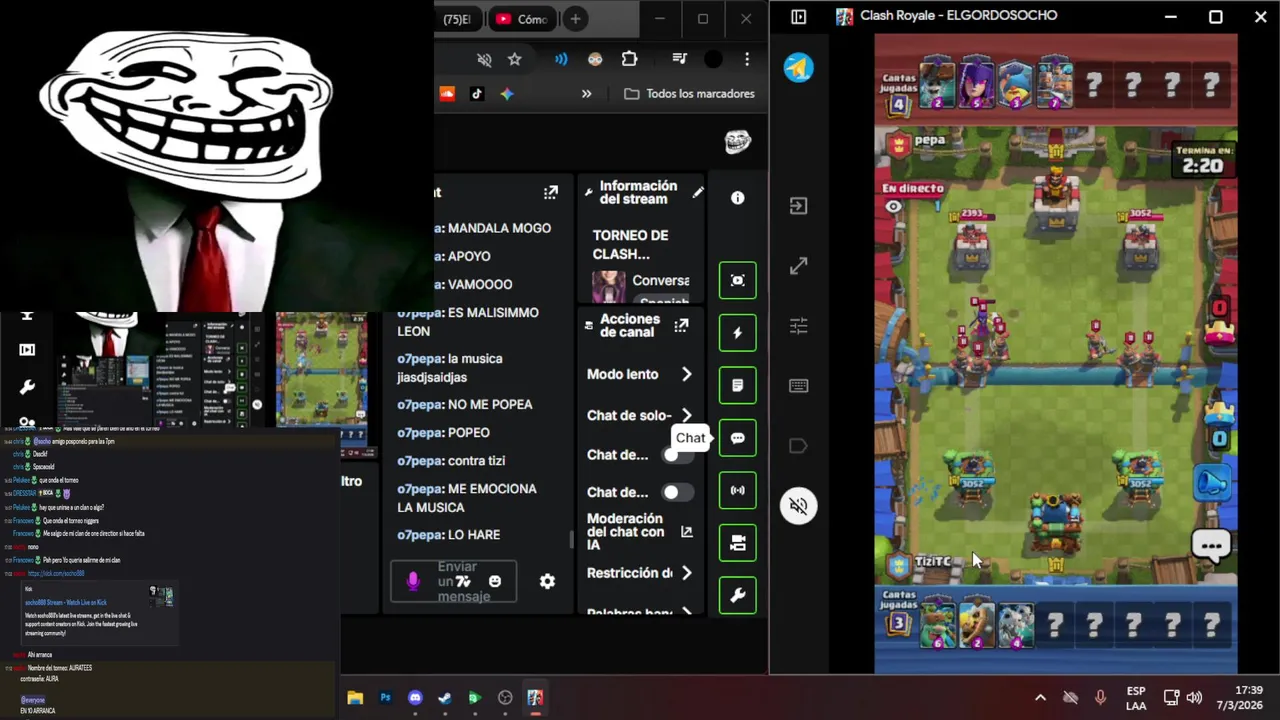This screenshot has width=1280, height=720.
Task: Open File Explorer from the taskbar
Action: (355, 698)
